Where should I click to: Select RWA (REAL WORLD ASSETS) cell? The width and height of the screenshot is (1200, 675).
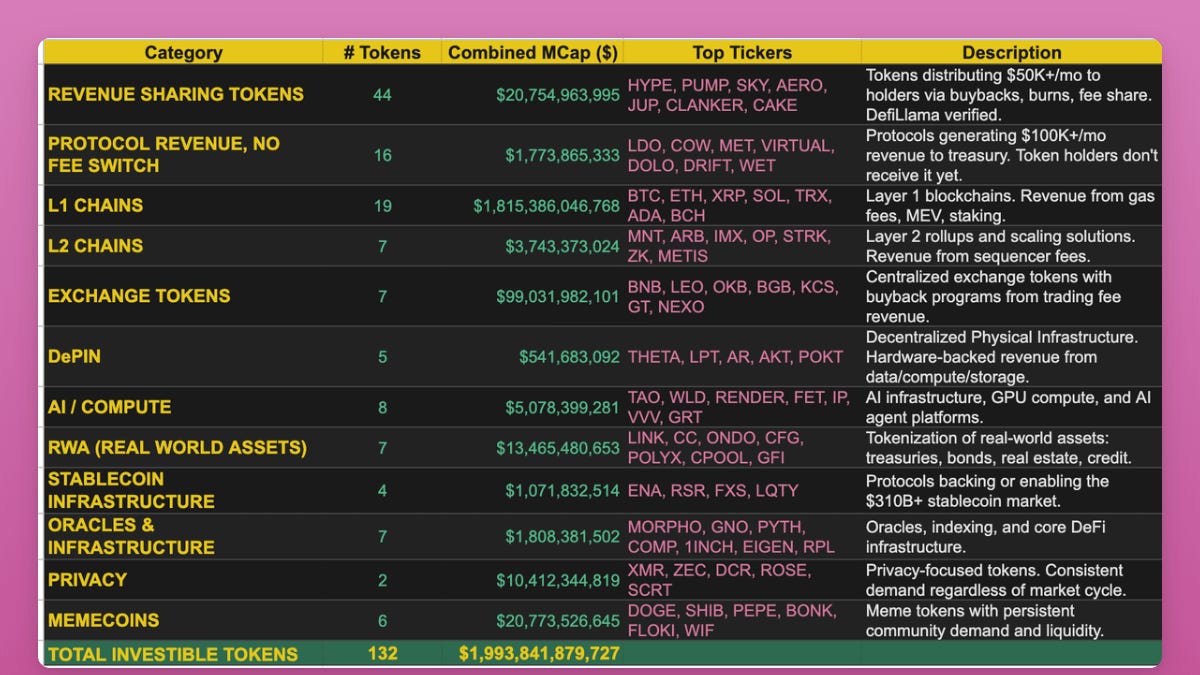183,447
